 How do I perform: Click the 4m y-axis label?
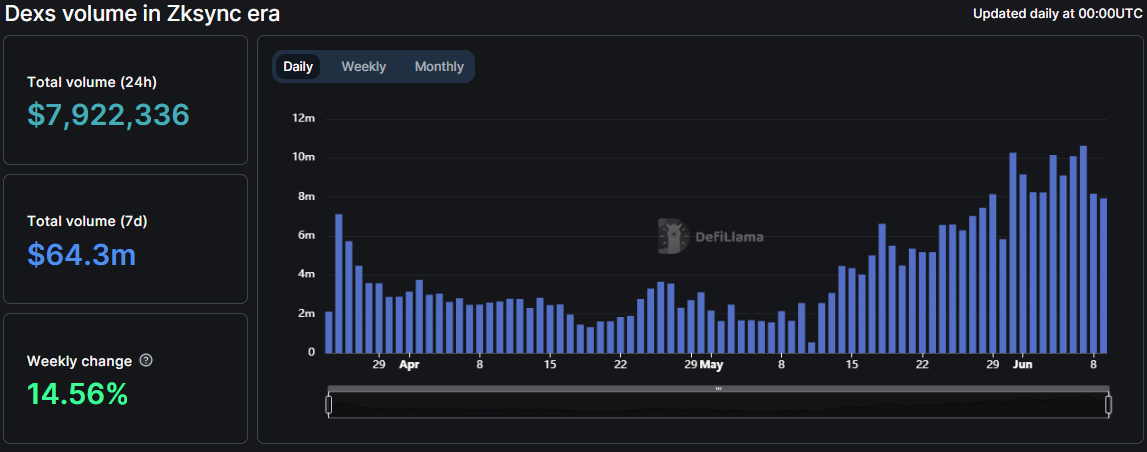coord(307,274)
